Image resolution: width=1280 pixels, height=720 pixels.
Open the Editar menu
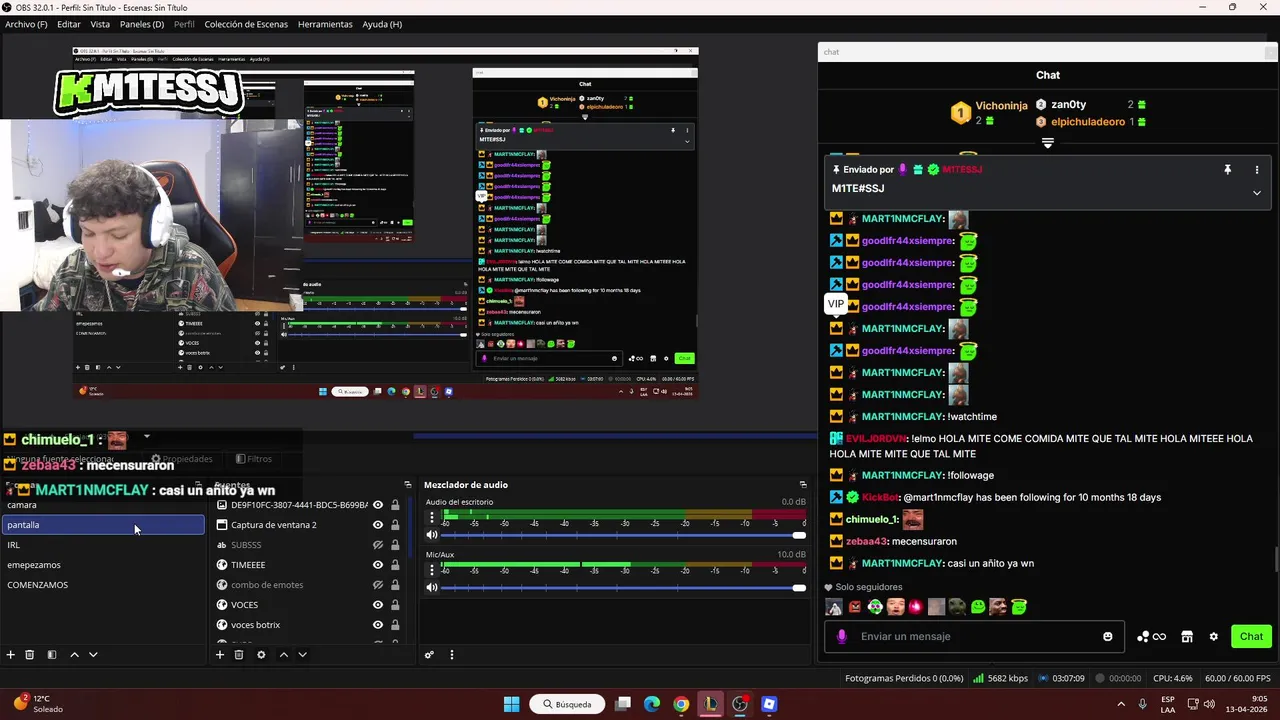[x=69, y=24]
